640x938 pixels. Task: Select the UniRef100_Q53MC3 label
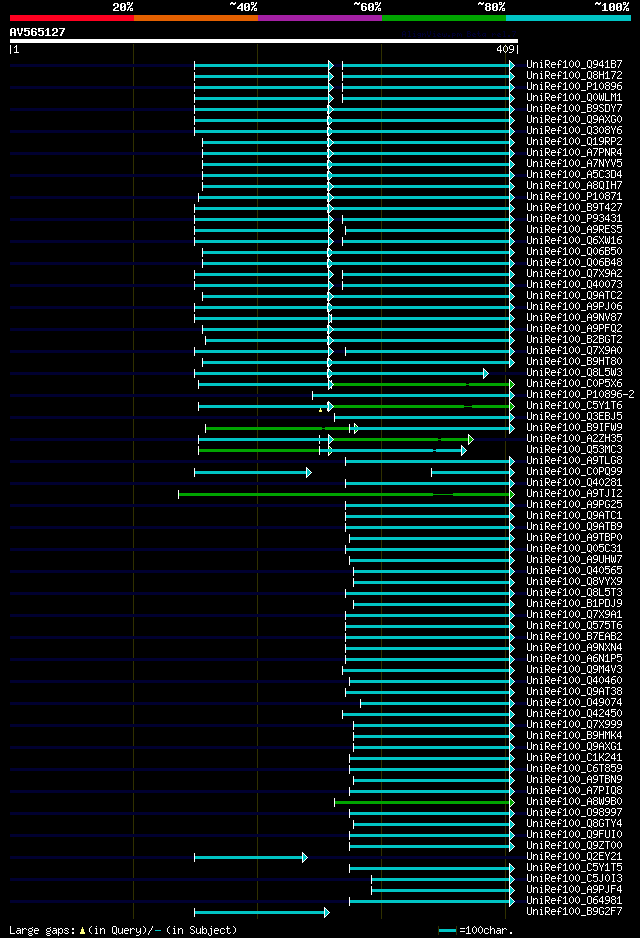click(x=574, y=450)
